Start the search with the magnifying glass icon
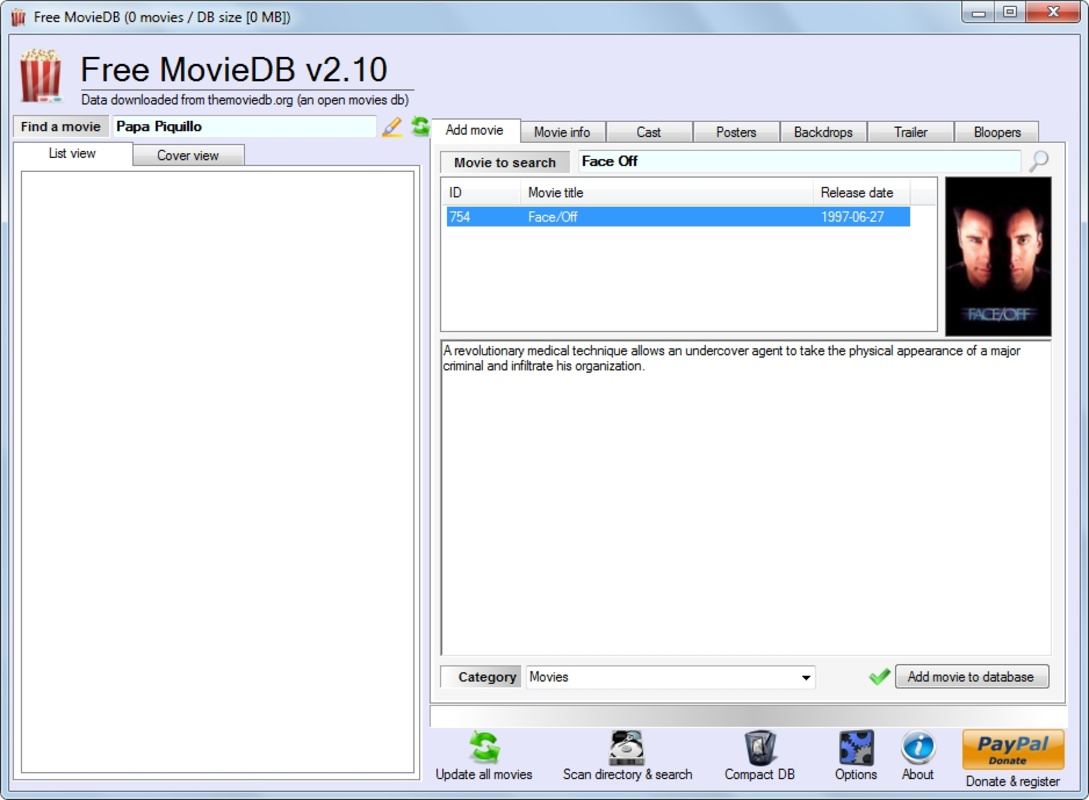 click(x=1040, y=160)
